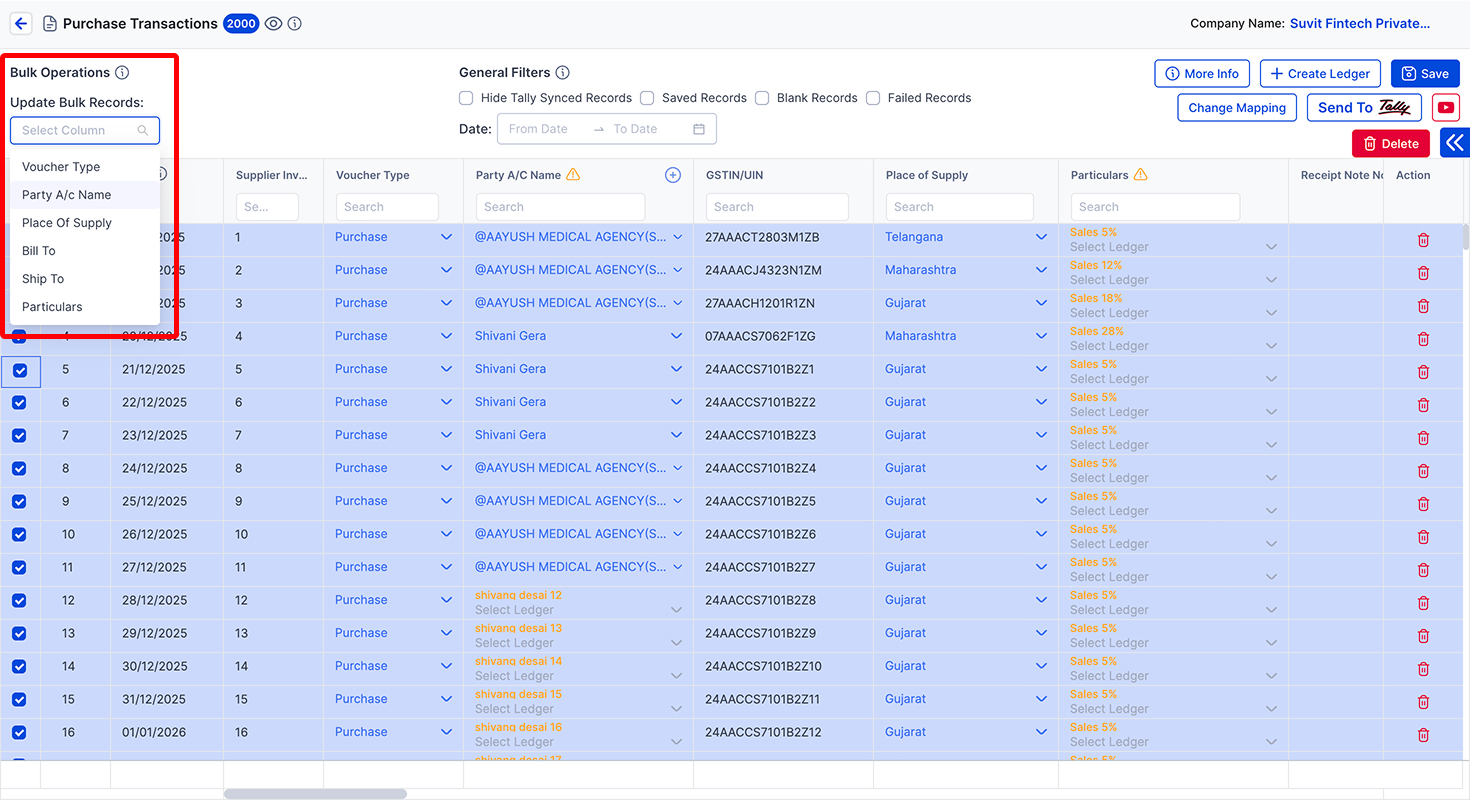Viewport: 1470px width, 800px height.
Task: Open the YouTube tutorial icon button
Action: pos(1445,107)
